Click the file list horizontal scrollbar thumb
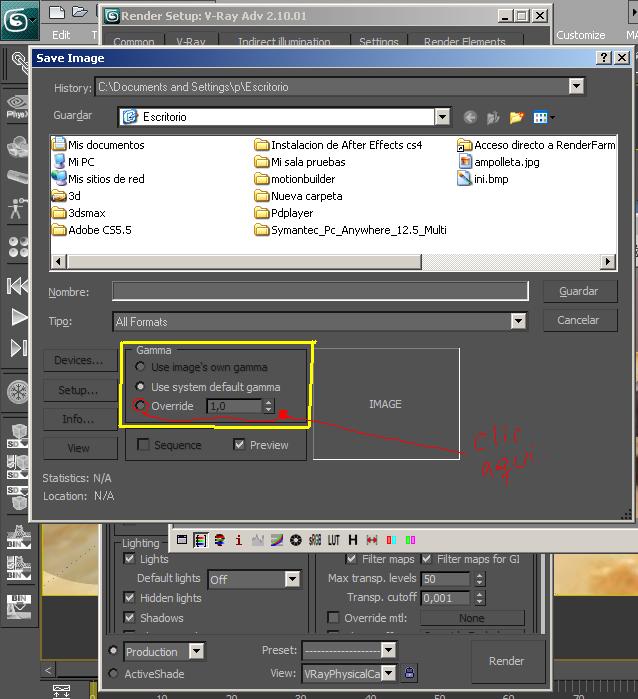The image size is (638, 699). tap(244, 262)
